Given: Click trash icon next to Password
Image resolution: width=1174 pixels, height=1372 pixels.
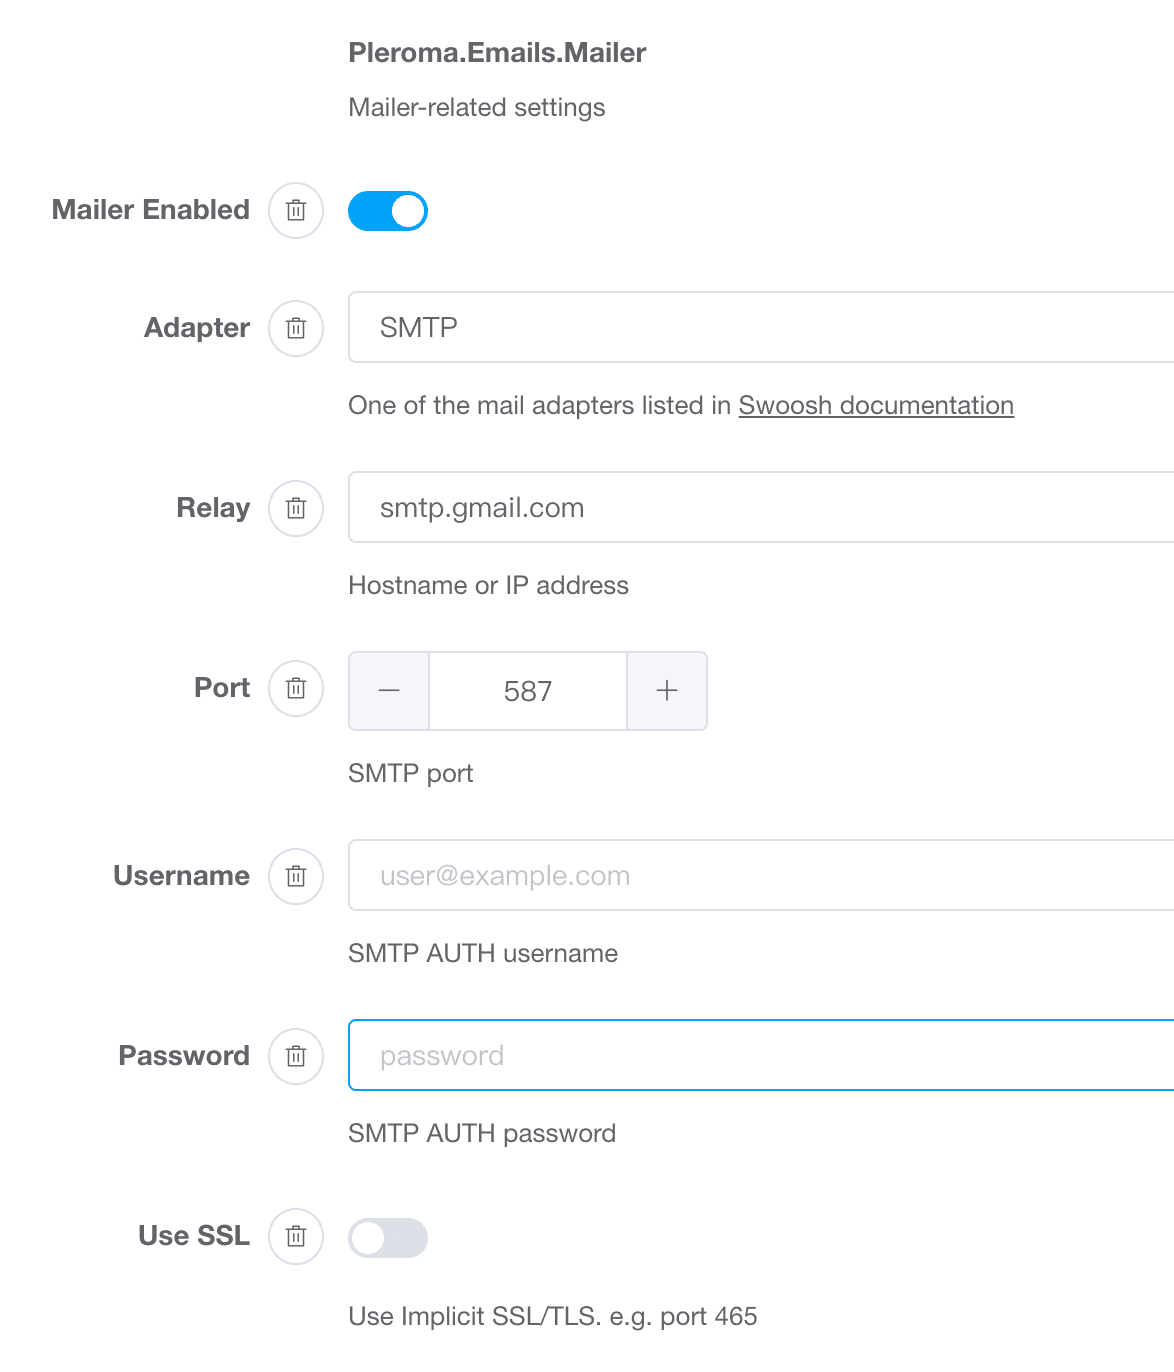Looking at the screenshot, I should coord(296,1056).
